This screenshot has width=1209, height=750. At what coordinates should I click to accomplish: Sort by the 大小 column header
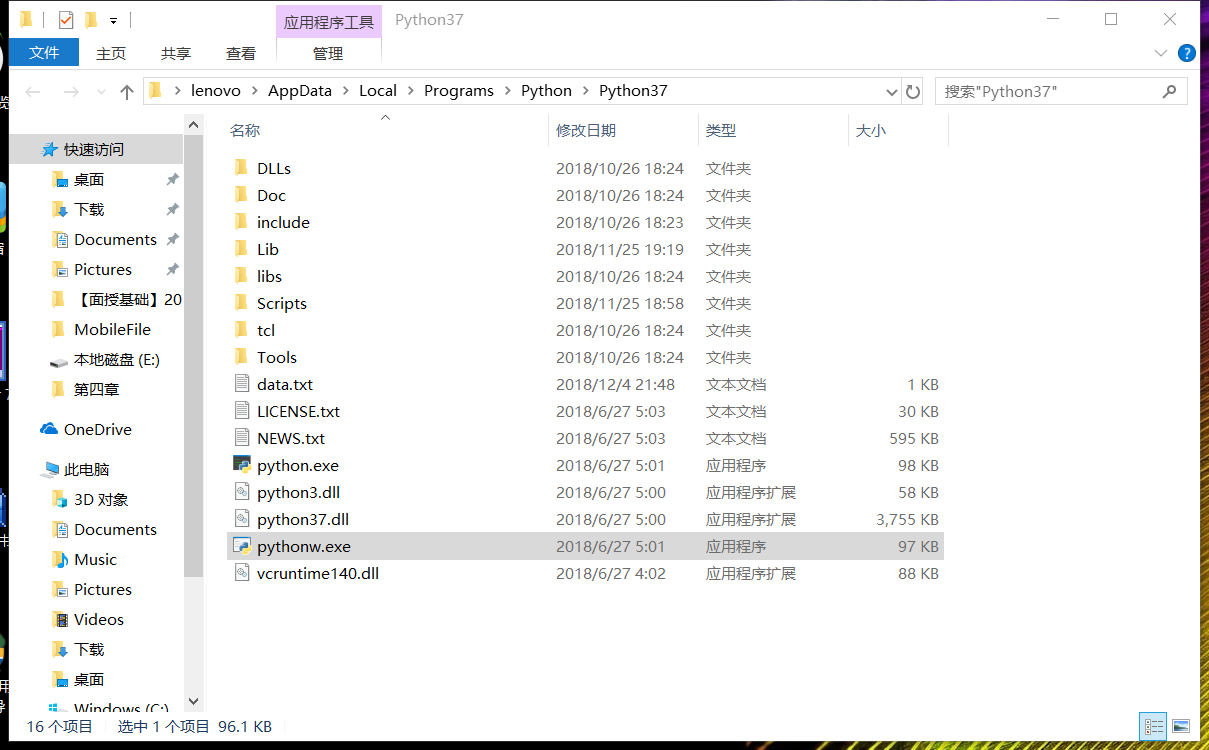pyautogui.click(x=871, y=130)
